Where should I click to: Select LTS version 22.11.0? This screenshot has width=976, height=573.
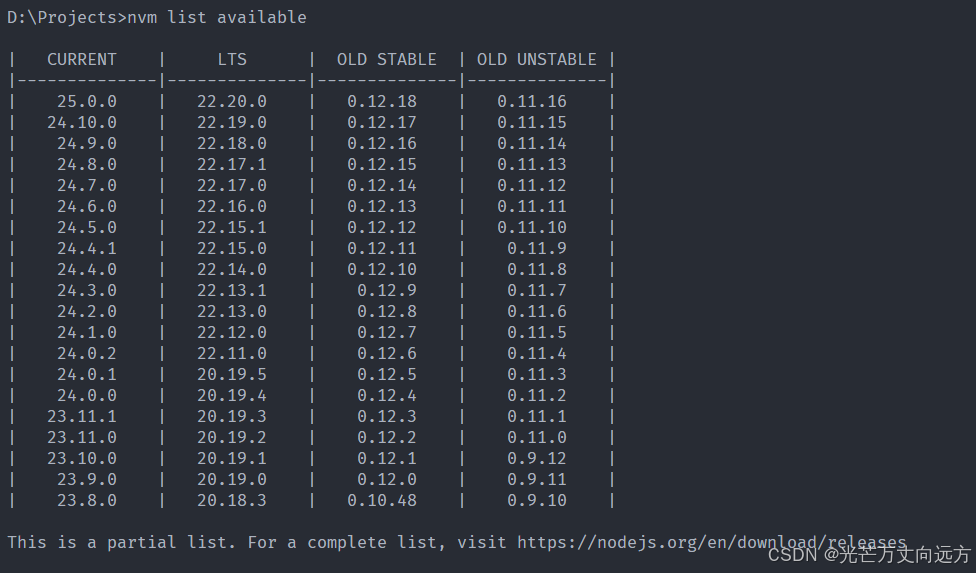[232, 353]
